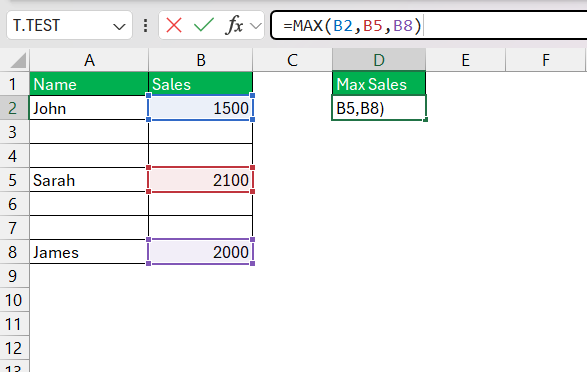The height and width of the screenshot is (372, 587).
Task: Click the fill handle of the active cell D2
Action: pos(426,120)
